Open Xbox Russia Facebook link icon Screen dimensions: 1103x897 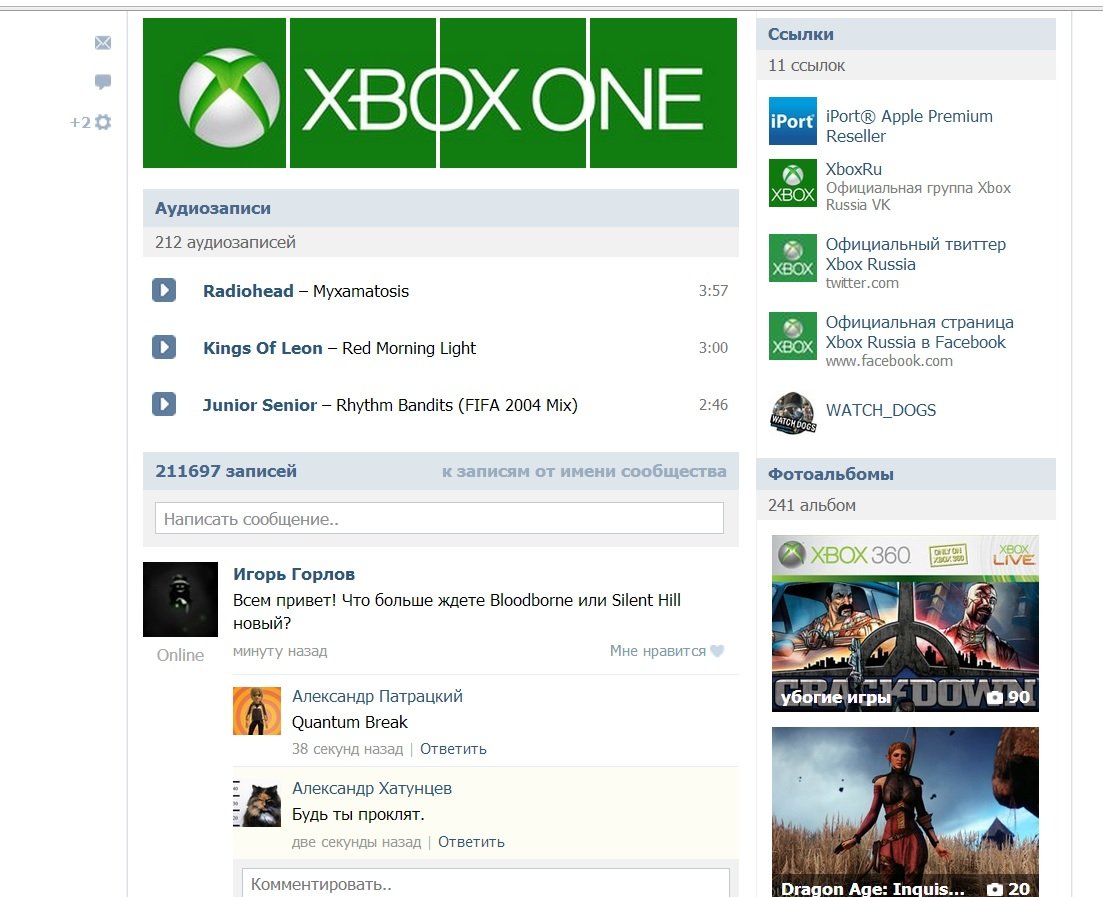point(793,336)
